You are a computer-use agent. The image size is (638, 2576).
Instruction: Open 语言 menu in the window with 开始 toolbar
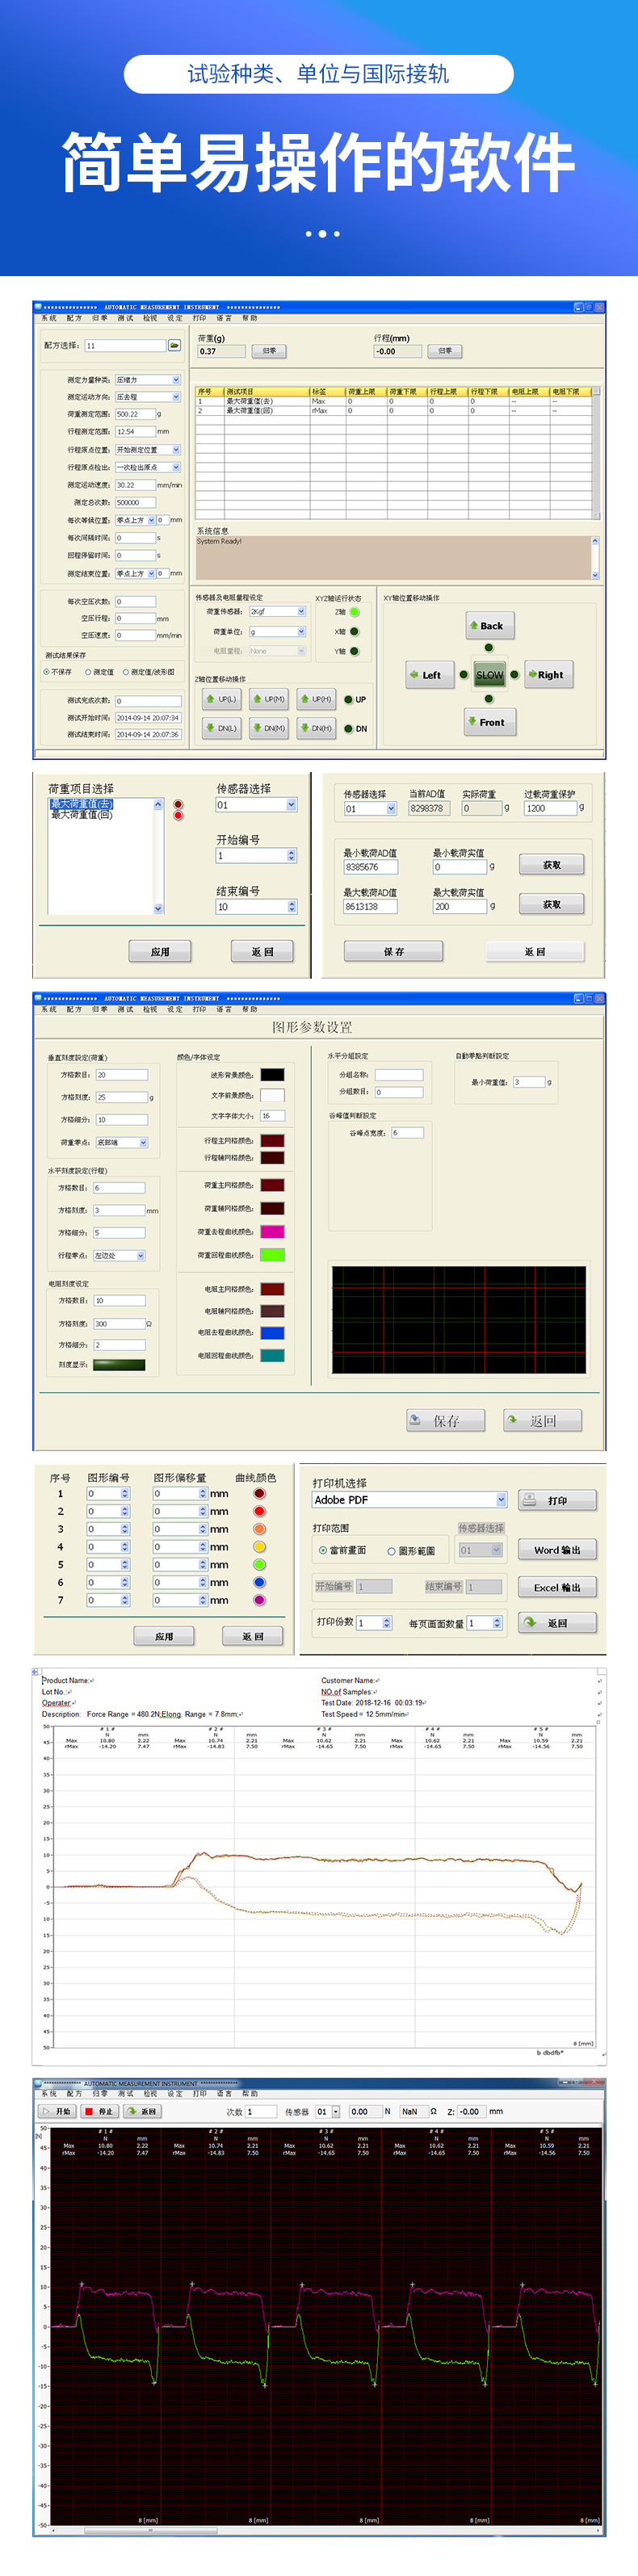224,2093
